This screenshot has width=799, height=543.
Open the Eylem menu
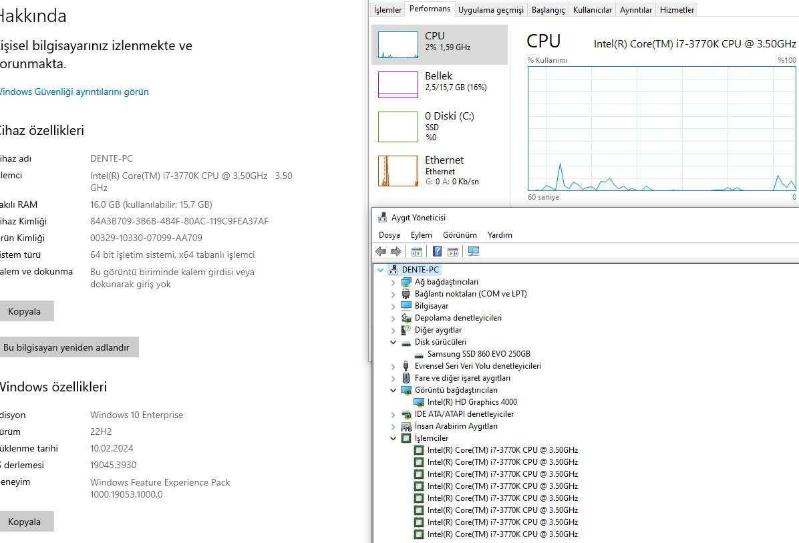tap(421, 235)
